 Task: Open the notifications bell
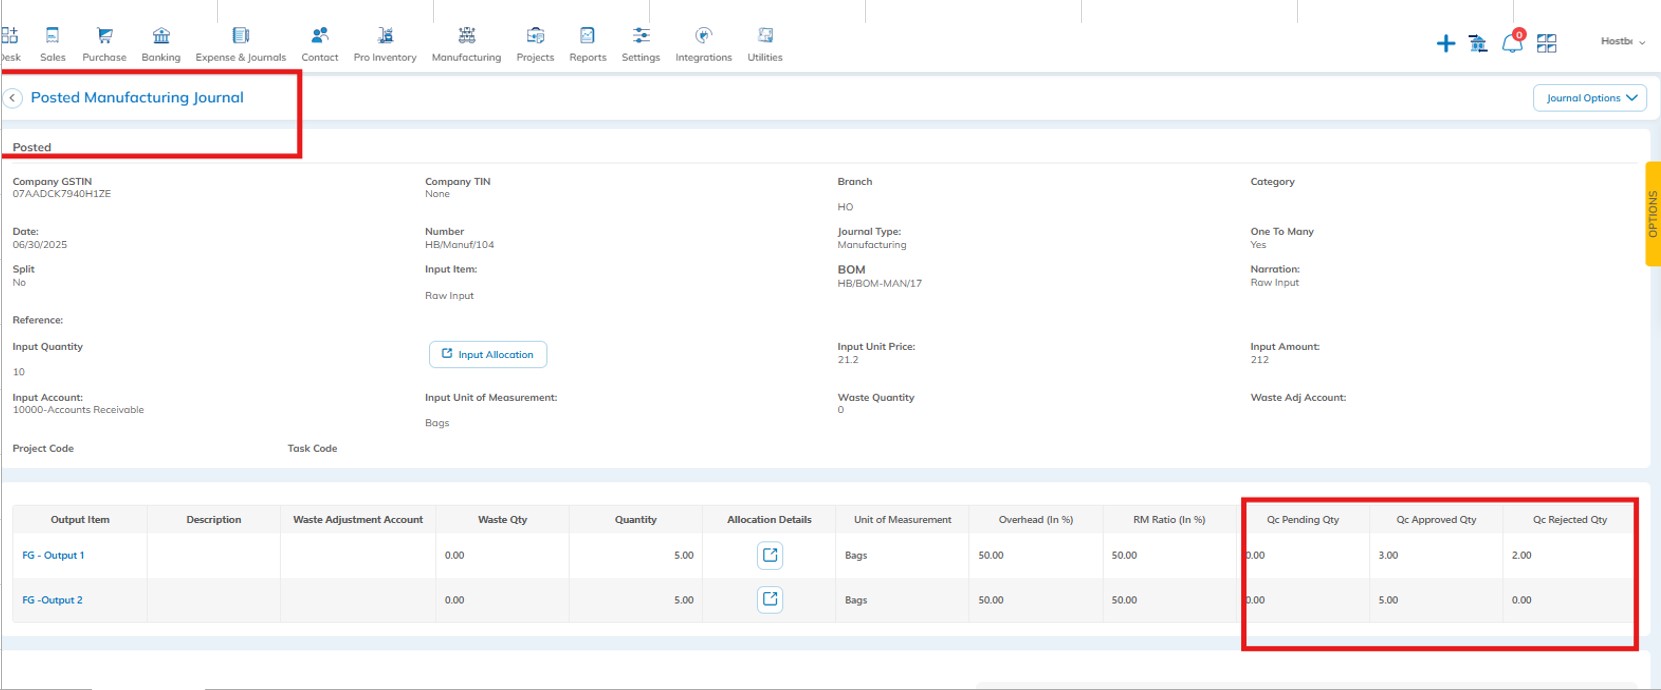(x=1512, y=43)
